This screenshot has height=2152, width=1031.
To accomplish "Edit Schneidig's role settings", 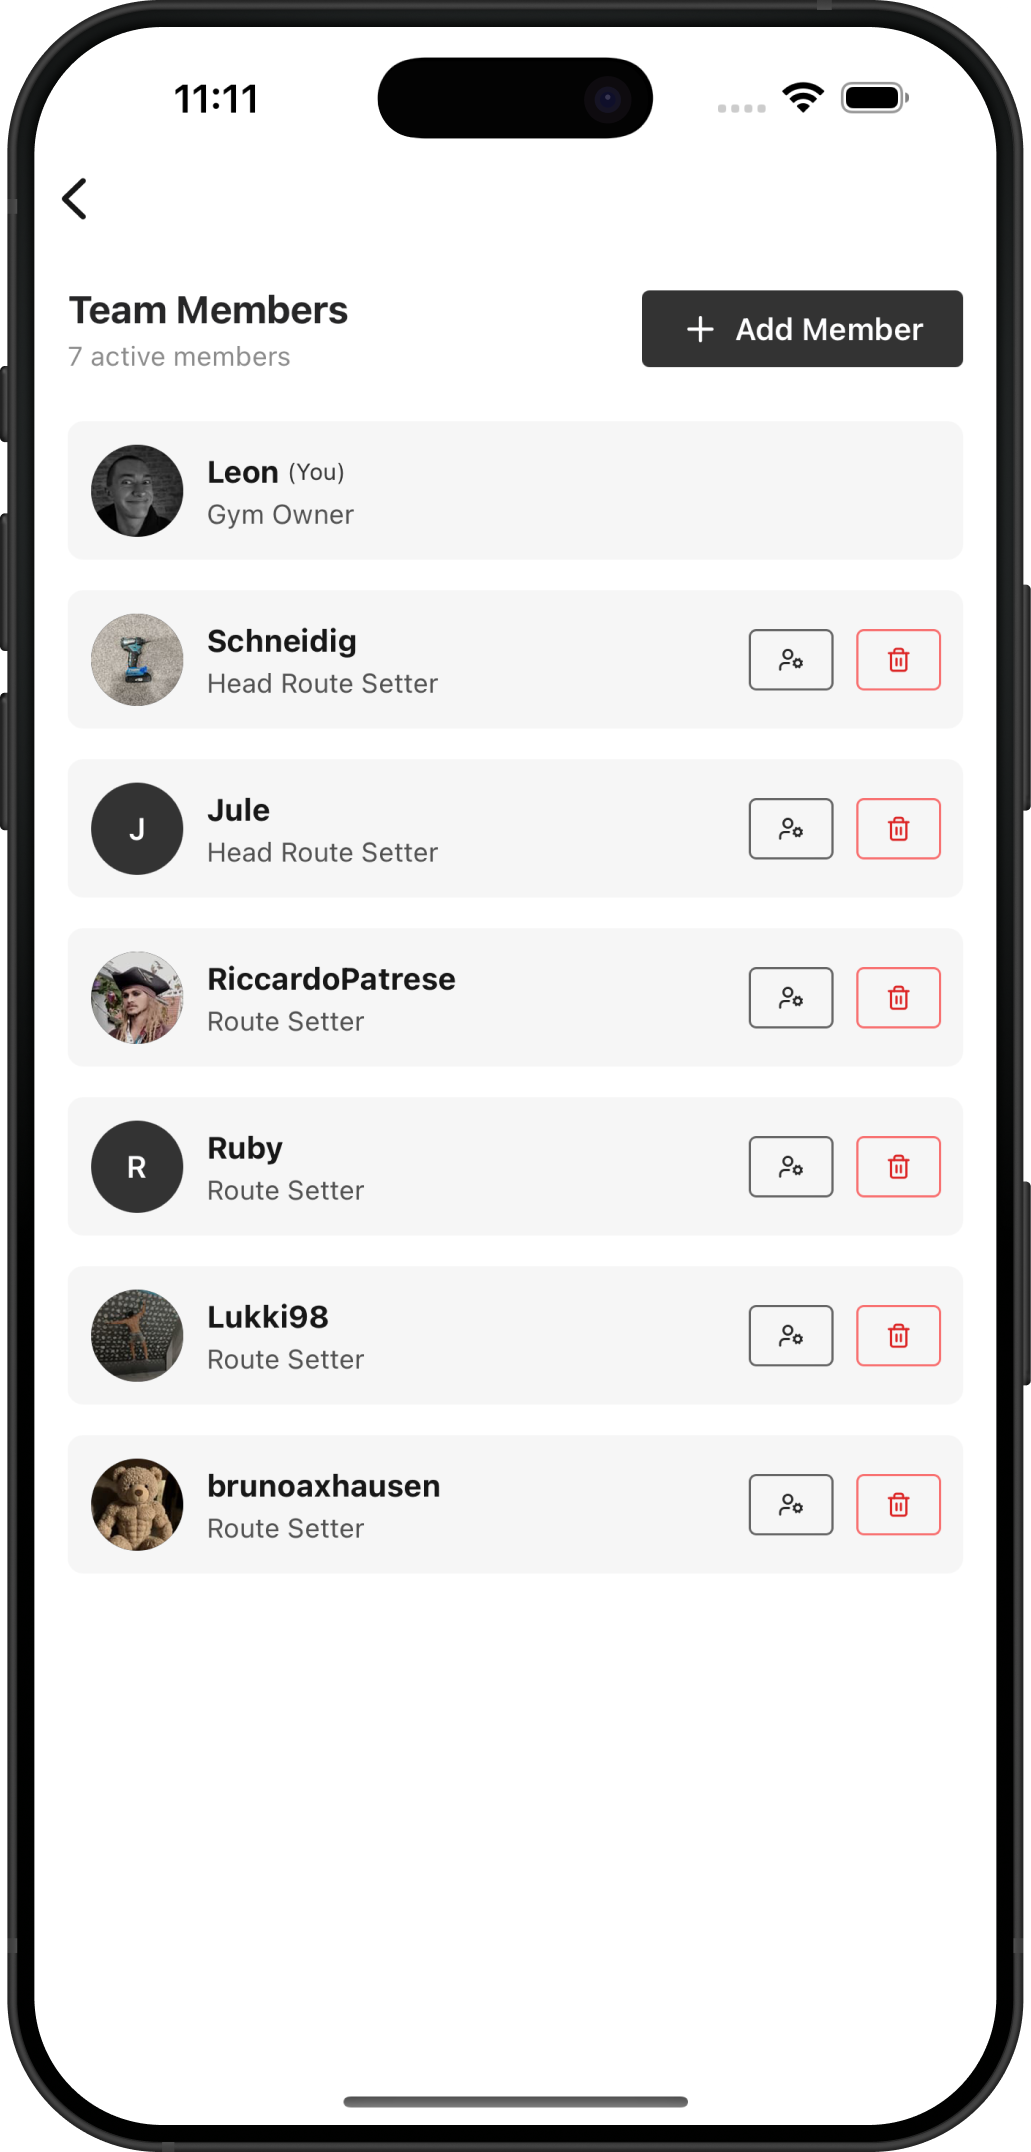I will [790, 660].
